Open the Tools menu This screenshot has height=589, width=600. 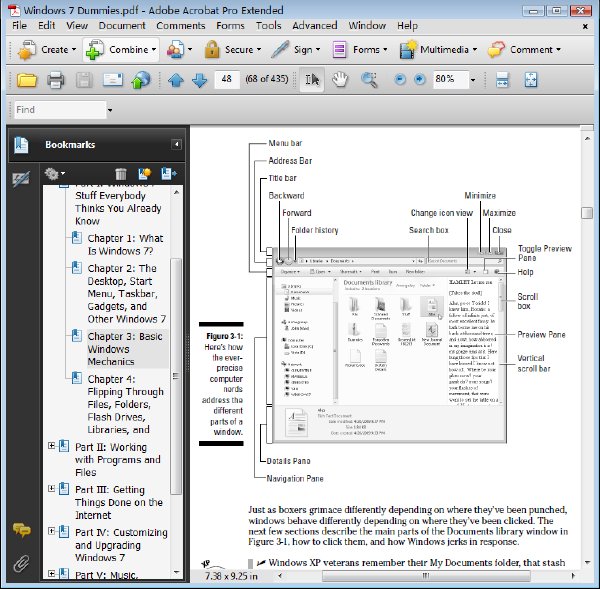point(269,26)
